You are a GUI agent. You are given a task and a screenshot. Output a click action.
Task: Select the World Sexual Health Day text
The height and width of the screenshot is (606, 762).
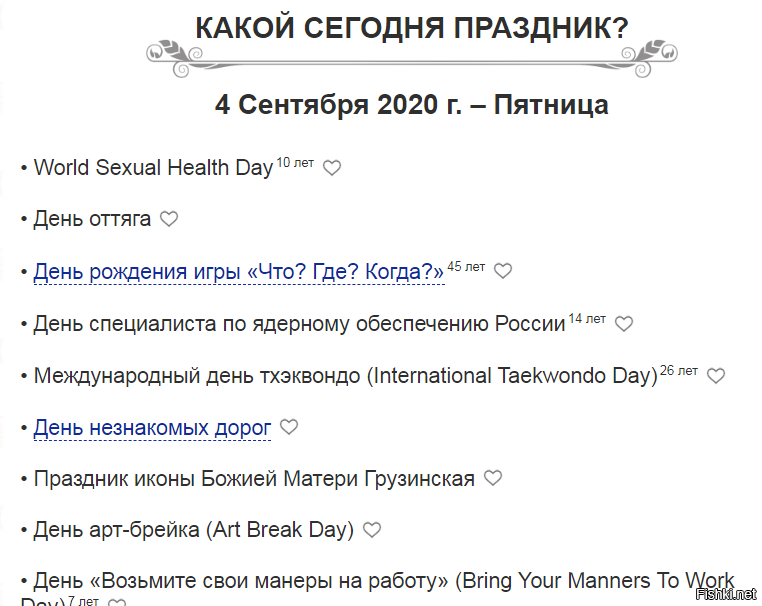coord(153,168)
